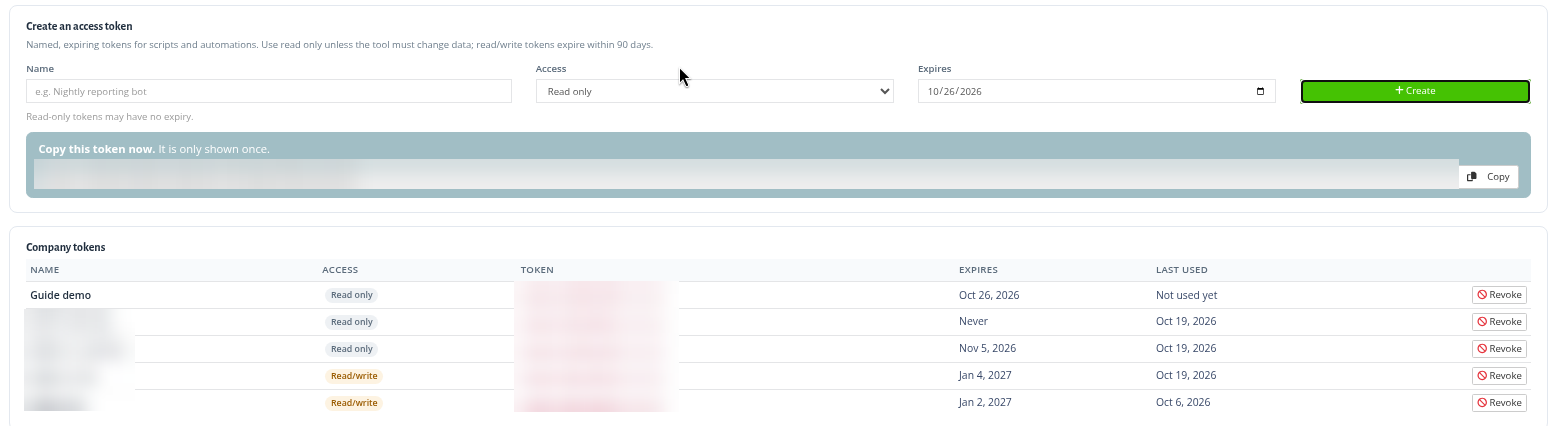The image size is (1556, 426).
Task: Click the LAST USED column header
Action: [x=1182, y=270]
